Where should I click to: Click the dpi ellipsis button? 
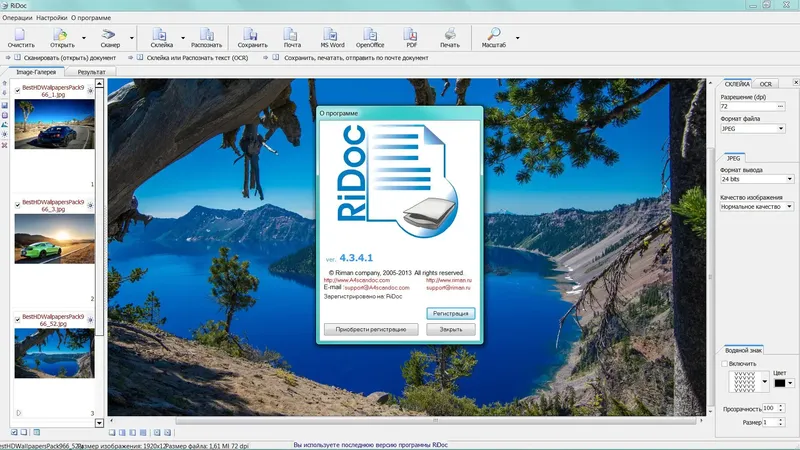pyautogui.click(x=780, y=107)
